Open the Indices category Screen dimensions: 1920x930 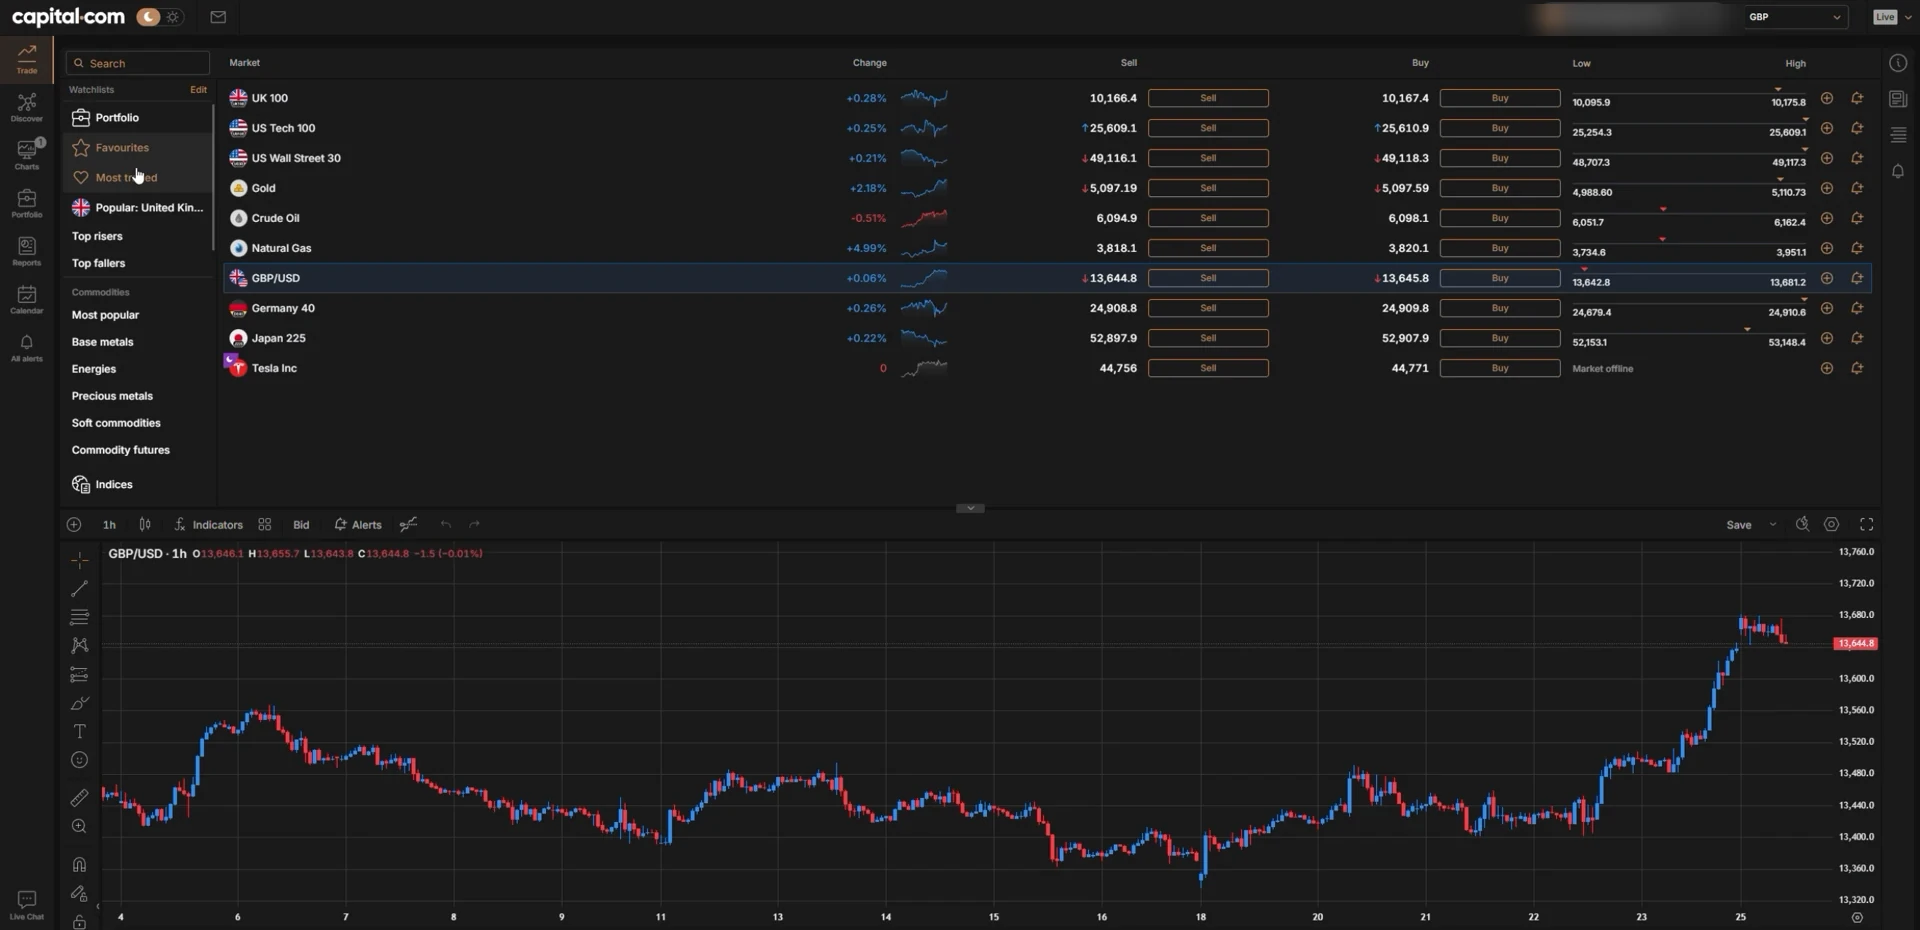coord(102,485)
